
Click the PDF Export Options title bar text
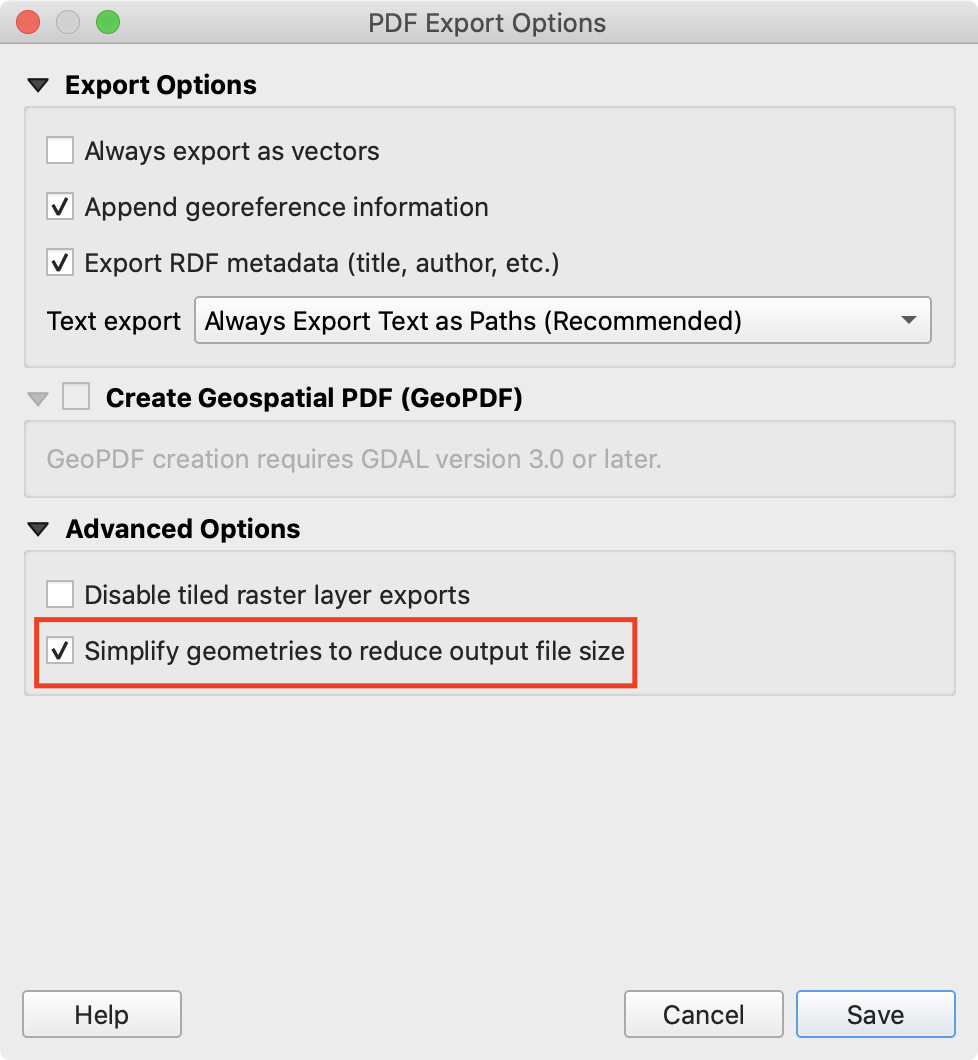487,22
